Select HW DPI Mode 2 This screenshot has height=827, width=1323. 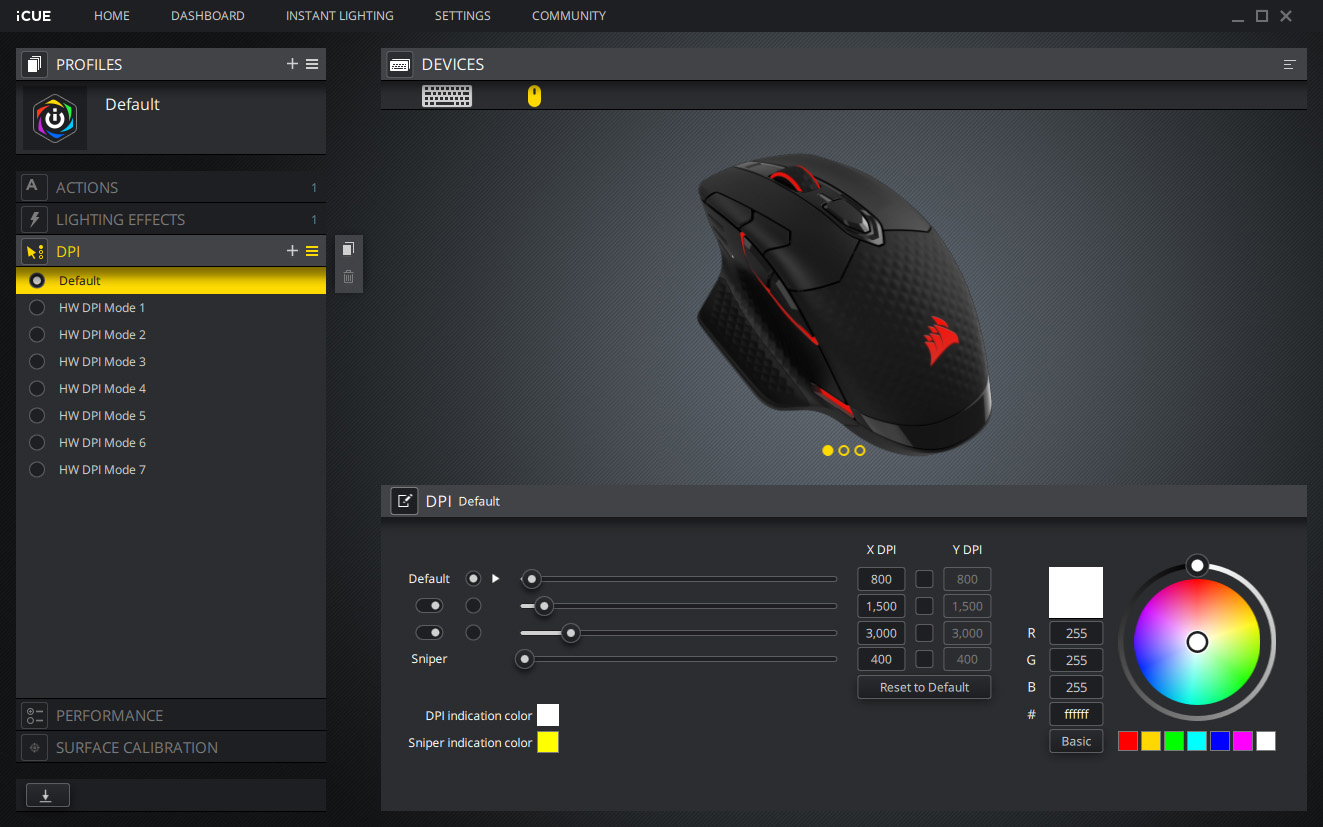tap(171, 335)
